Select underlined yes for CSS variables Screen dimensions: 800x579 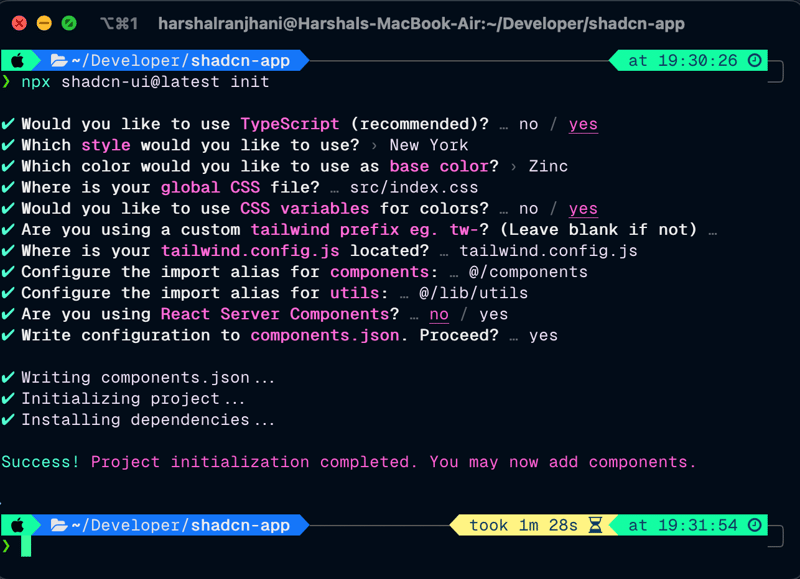pyautogui.click(x=583, y=209)
